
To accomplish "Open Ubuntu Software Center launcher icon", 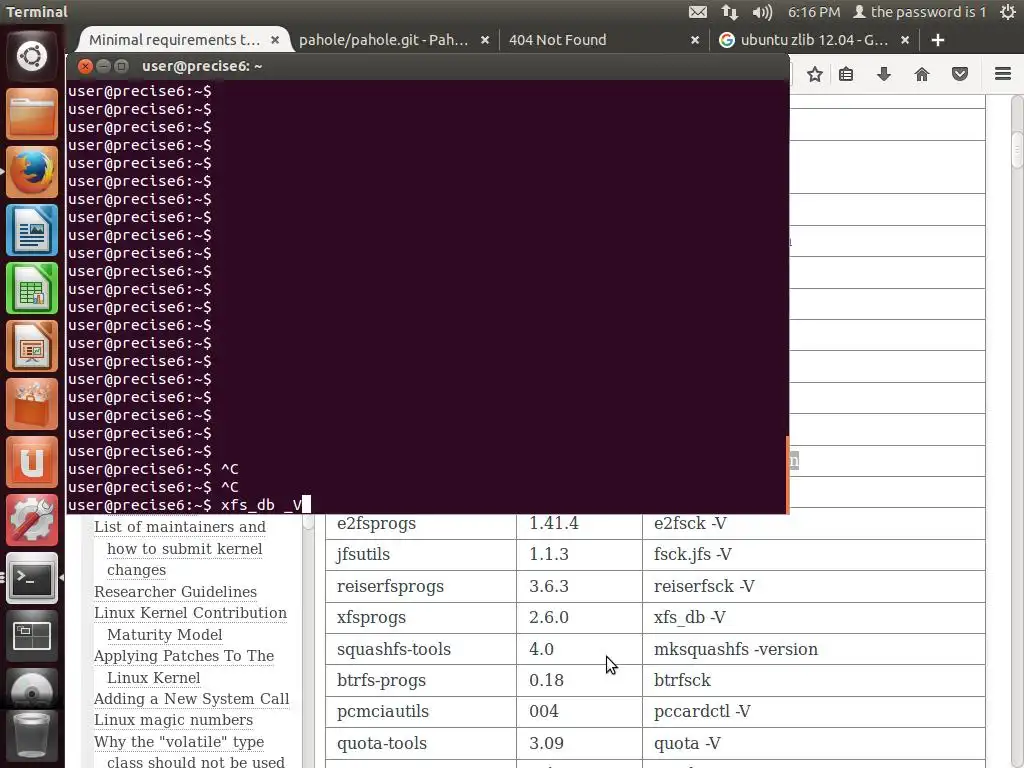I will pos(31,404).
